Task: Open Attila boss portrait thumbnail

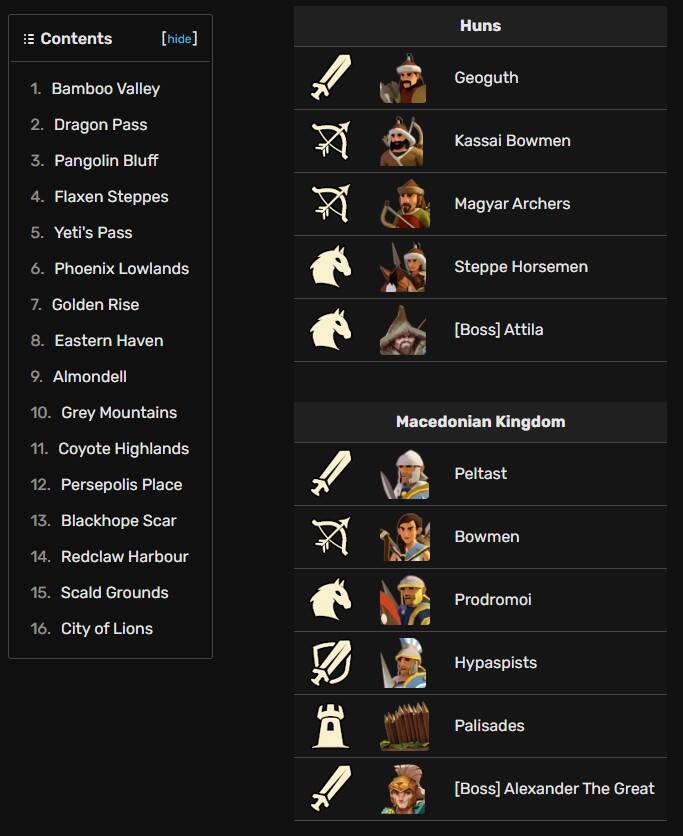Action: click(x=403, y=330)
